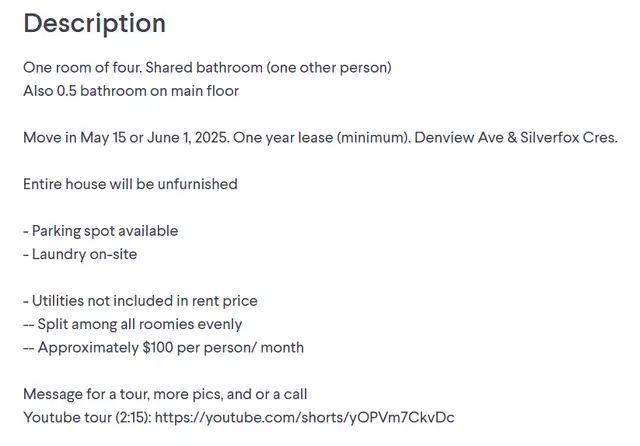The image size is (640, 446).
Task: Click "Entire house will be unfurnished" line
Action: pos(130,184)
